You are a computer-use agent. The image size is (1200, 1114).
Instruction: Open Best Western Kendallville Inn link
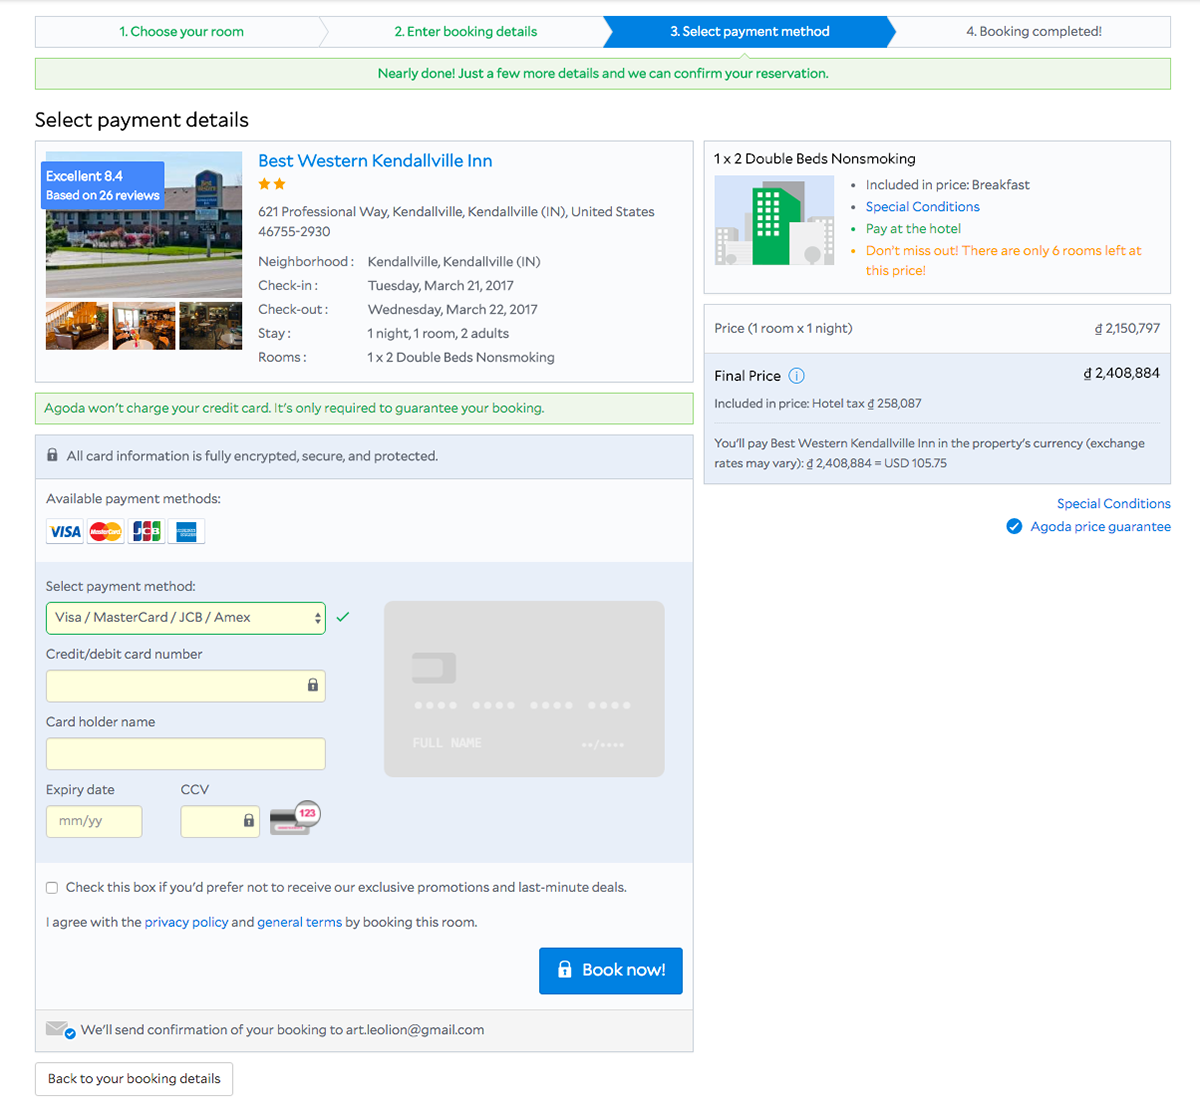pos(375,161)
